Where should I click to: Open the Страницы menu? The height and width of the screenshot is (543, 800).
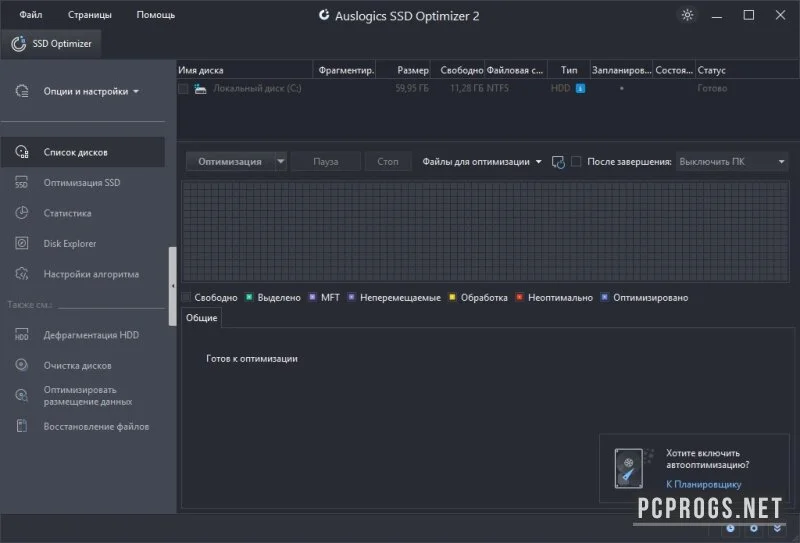90,15
